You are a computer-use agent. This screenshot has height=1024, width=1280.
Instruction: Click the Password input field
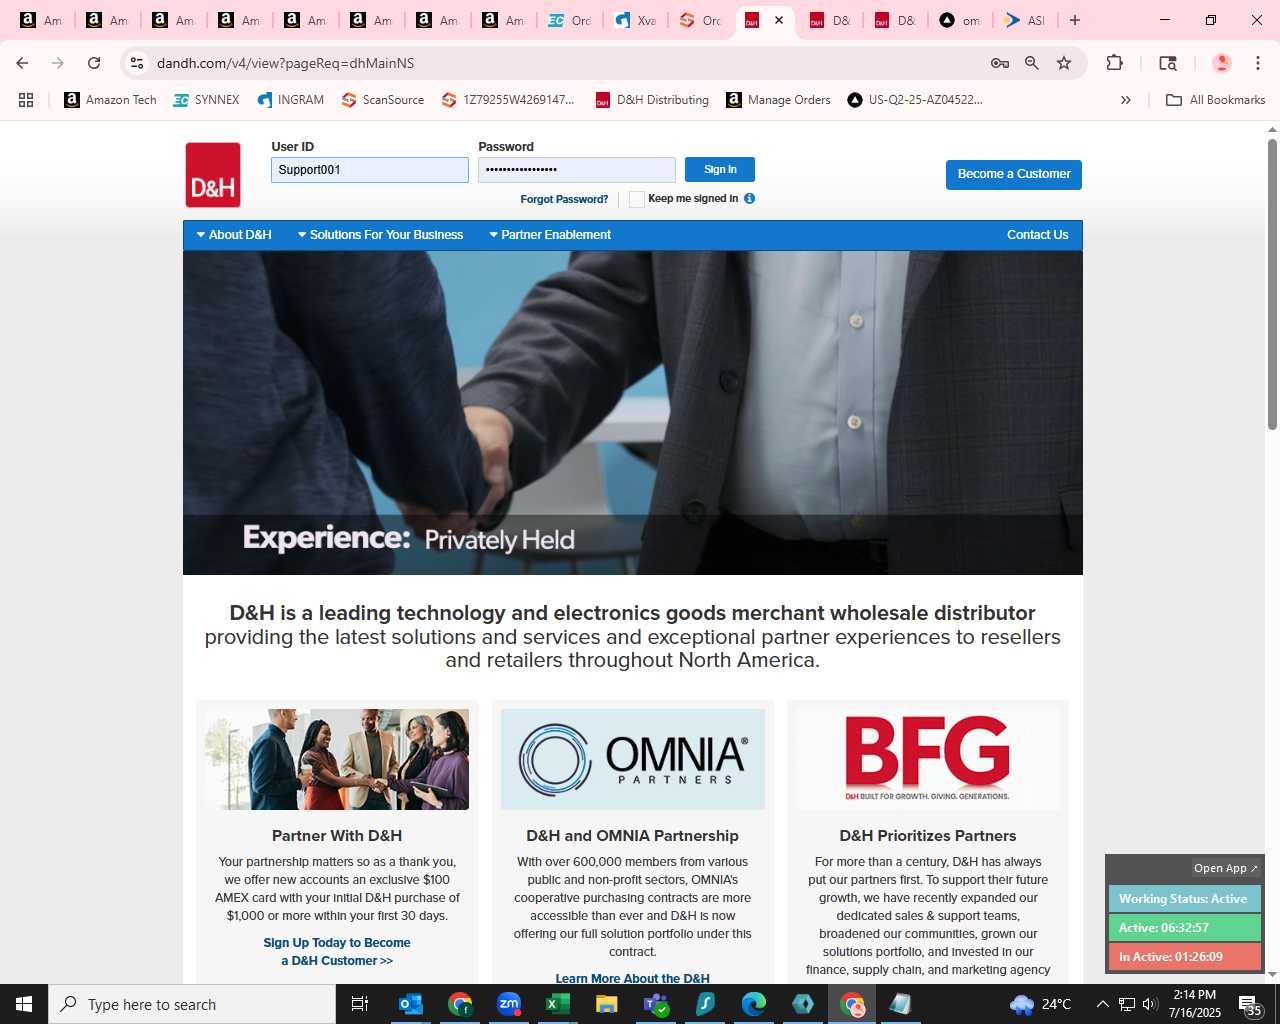click(577, 170)
